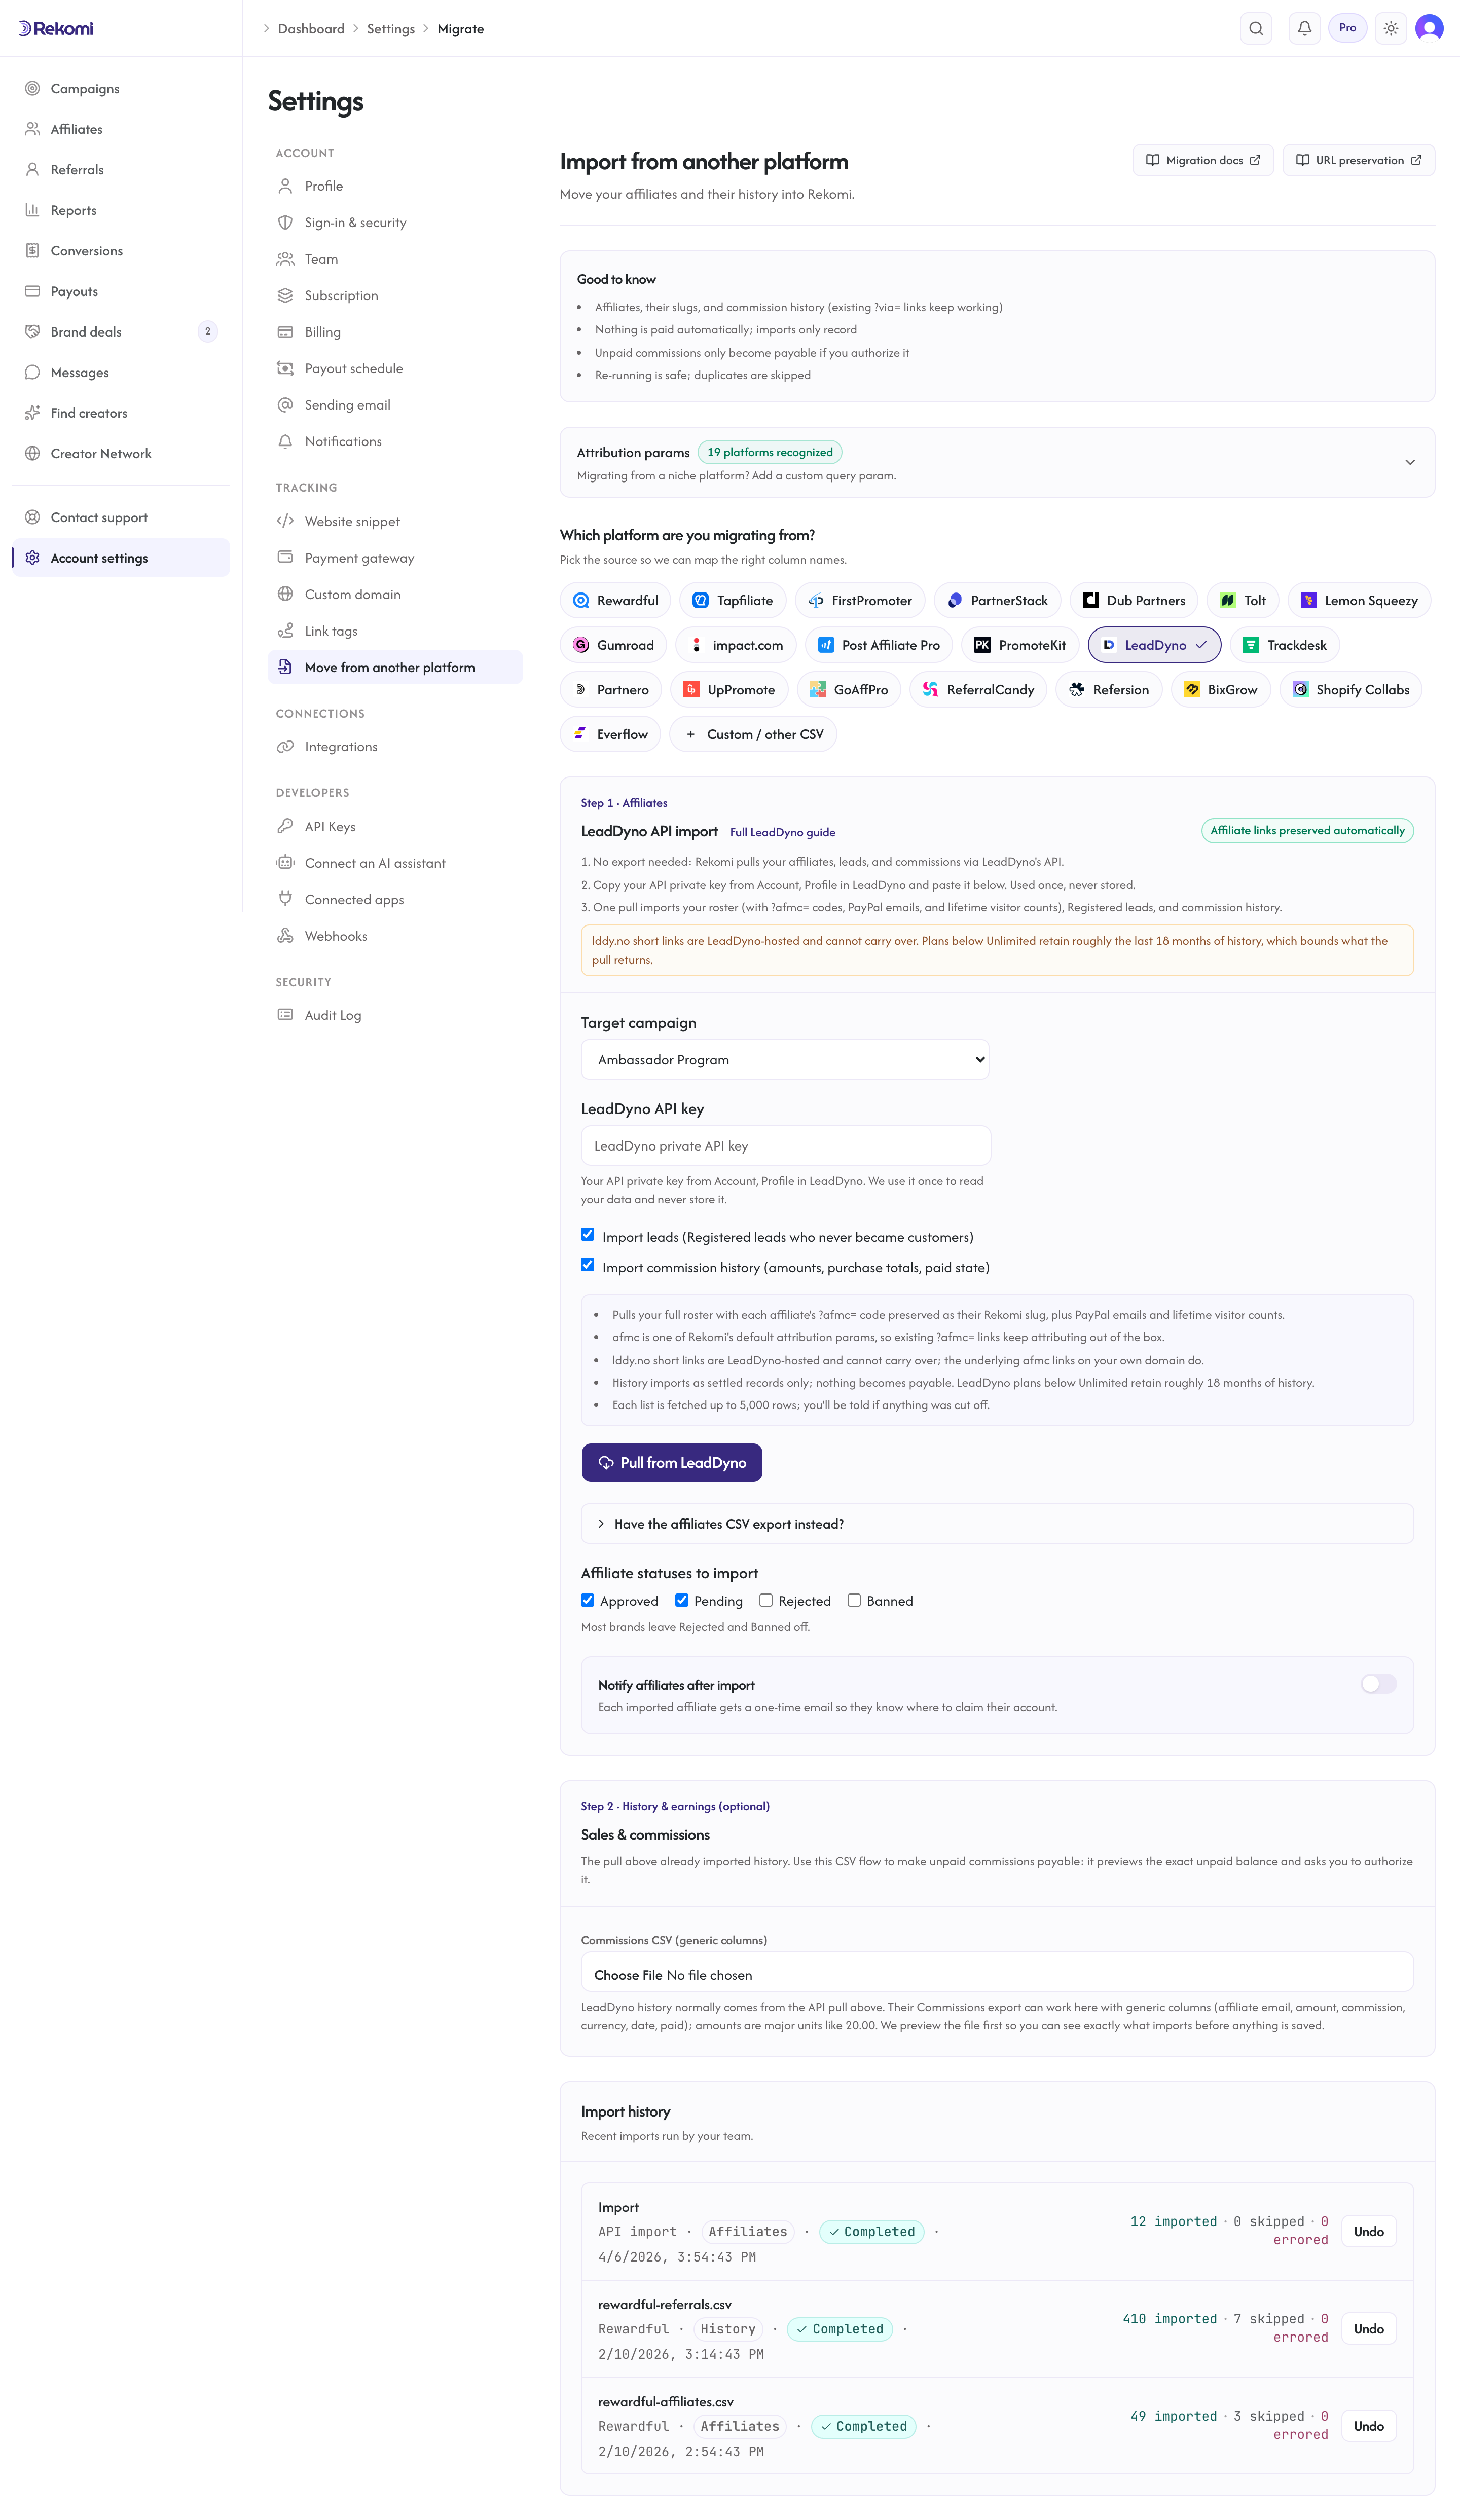Toggle light theme sun icon

tap(1390, 28)
